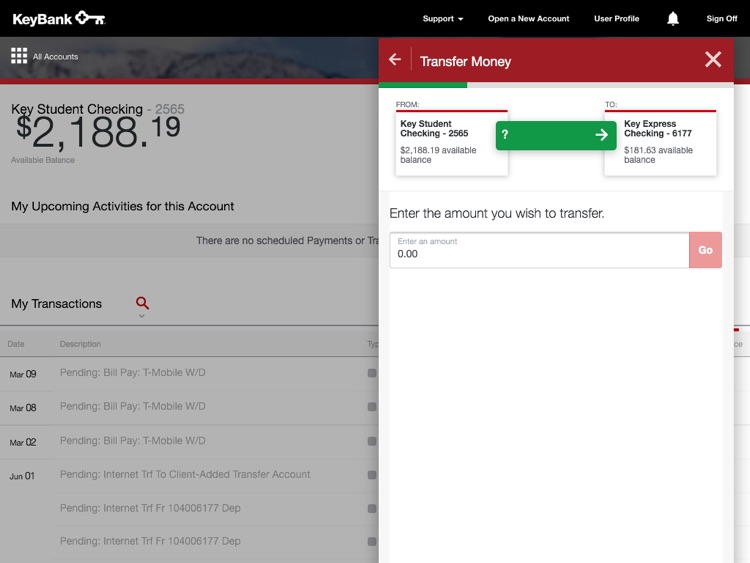Expand chevron below transactions search icon
Image resolution: width=750 pixels, height=563 pixels.
click(x=142, y=316)
